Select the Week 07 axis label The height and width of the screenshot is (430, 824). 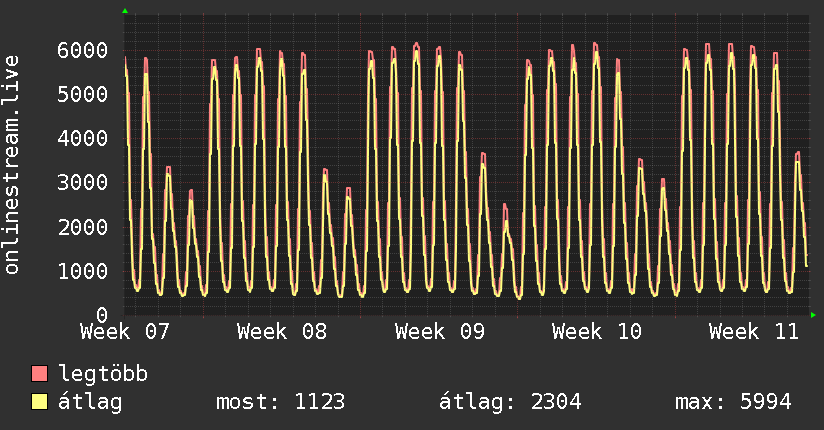[125, 332]
